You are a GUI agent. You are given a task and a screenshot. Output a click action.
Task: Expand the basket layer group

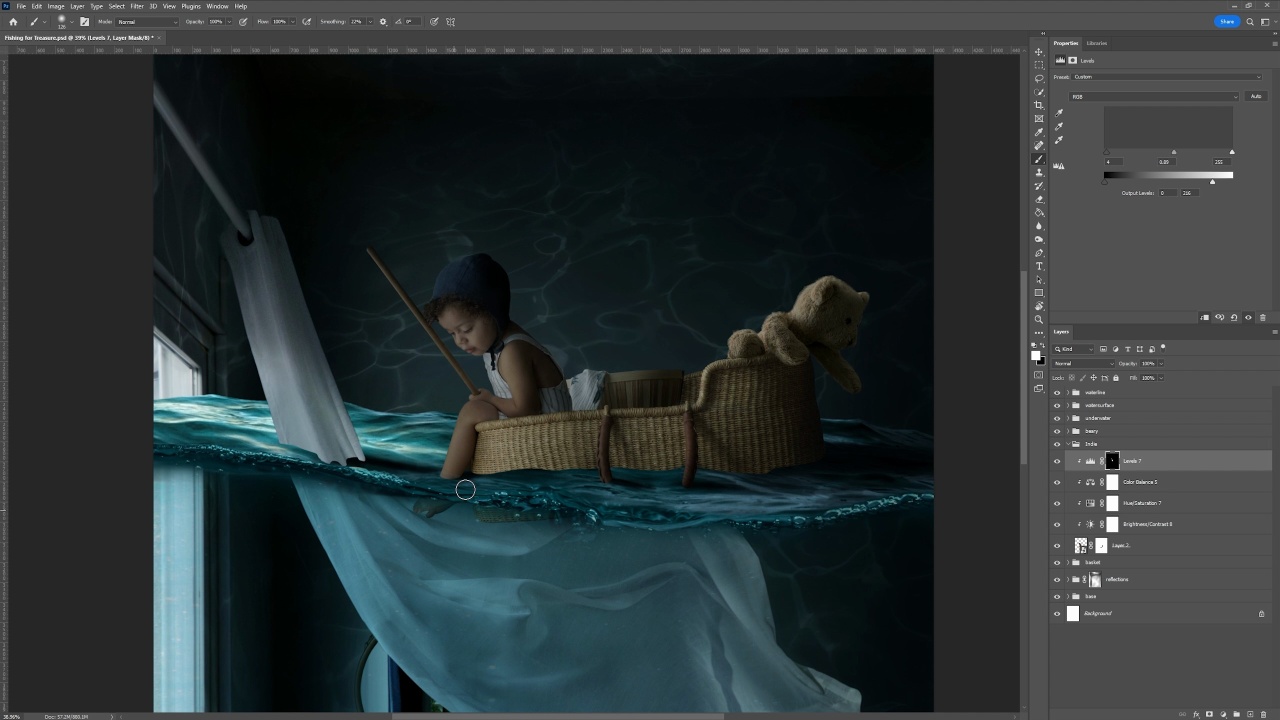pos(1068,562)
